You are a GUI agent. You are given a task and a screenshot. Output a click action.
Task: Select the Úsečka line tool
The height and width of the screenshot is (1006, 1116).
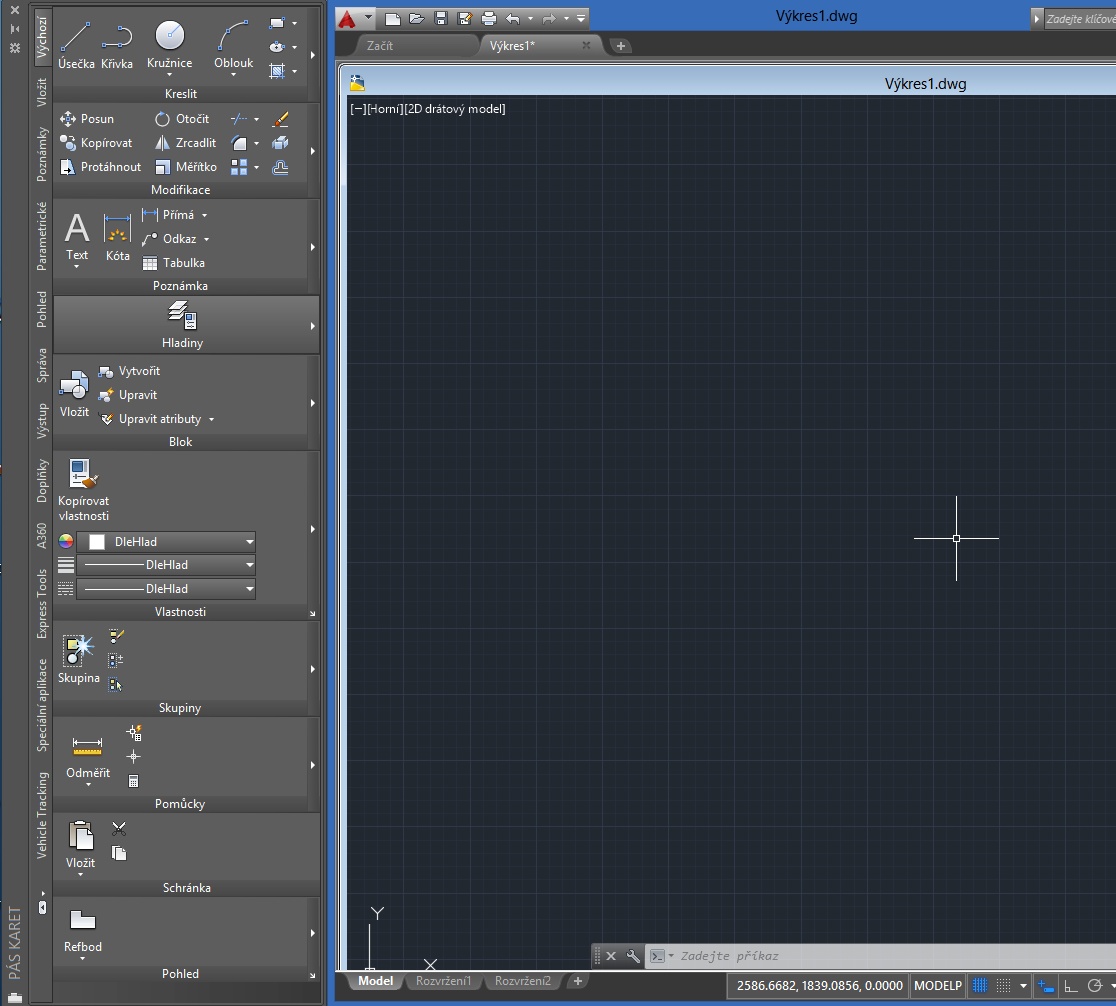pos(76,45)
